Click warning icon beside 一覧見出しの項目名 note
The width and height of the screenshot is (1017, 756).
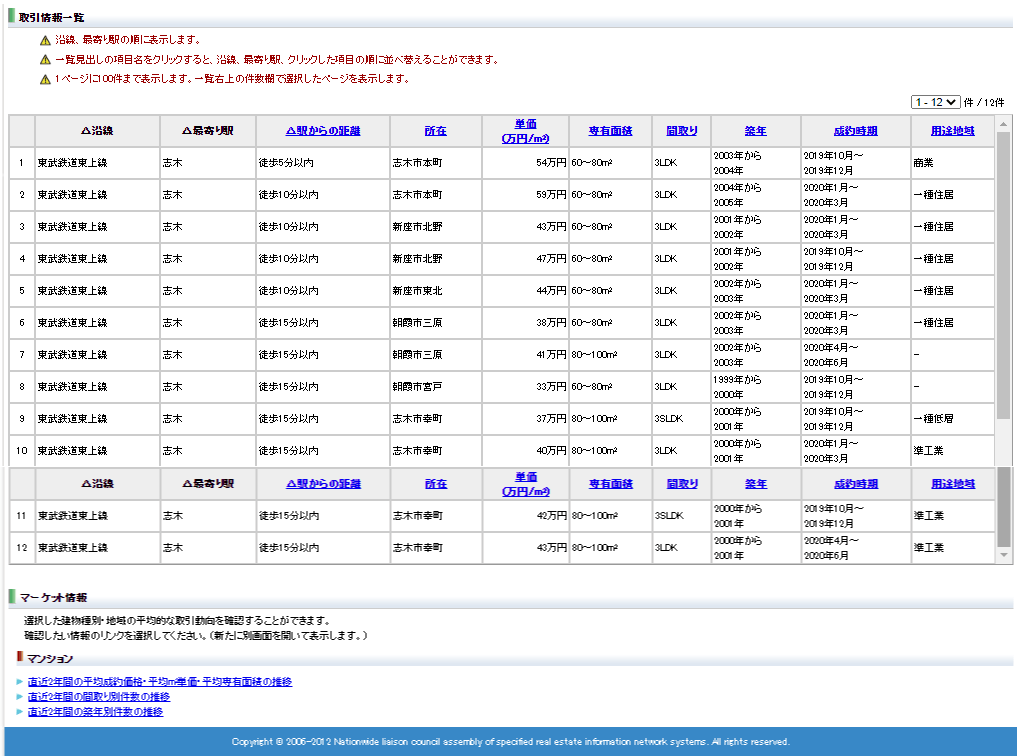pyautogui.click(x=45, y=60)
